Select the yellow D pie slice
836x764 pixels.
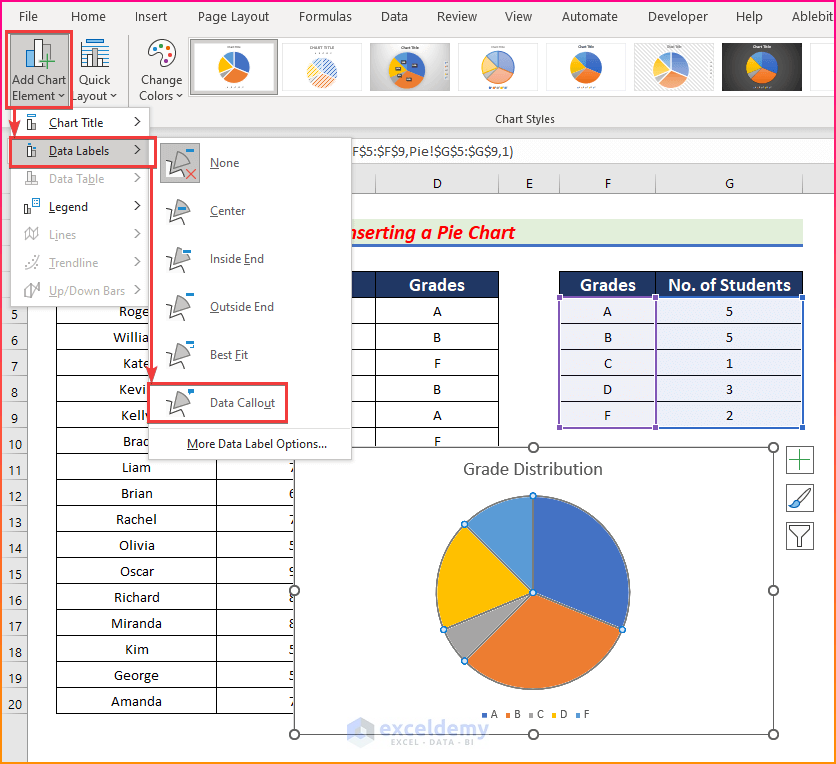coord(475,578)
